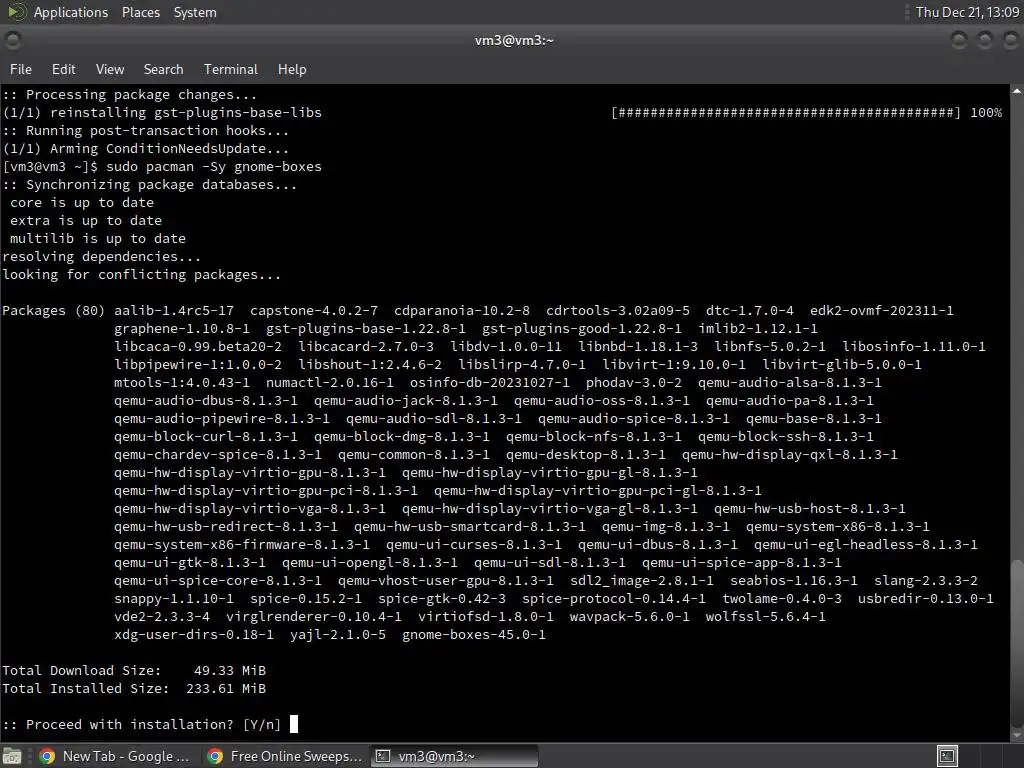
Task: Open the File menu
Action: click(20, 69)
